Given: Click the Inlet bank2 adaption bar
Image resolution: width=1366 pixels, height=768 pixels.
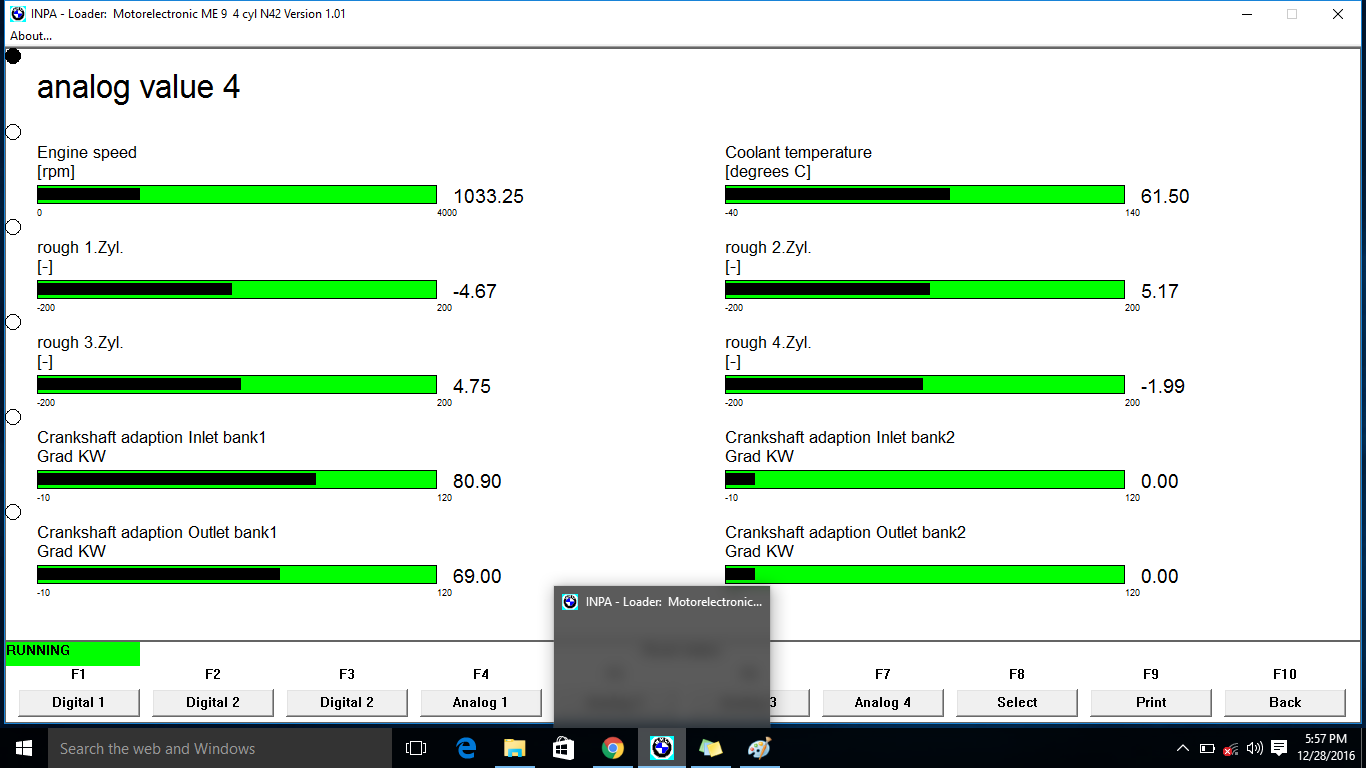Looking at the screenshot, I should pyautogui.click(x=925, y=479).
